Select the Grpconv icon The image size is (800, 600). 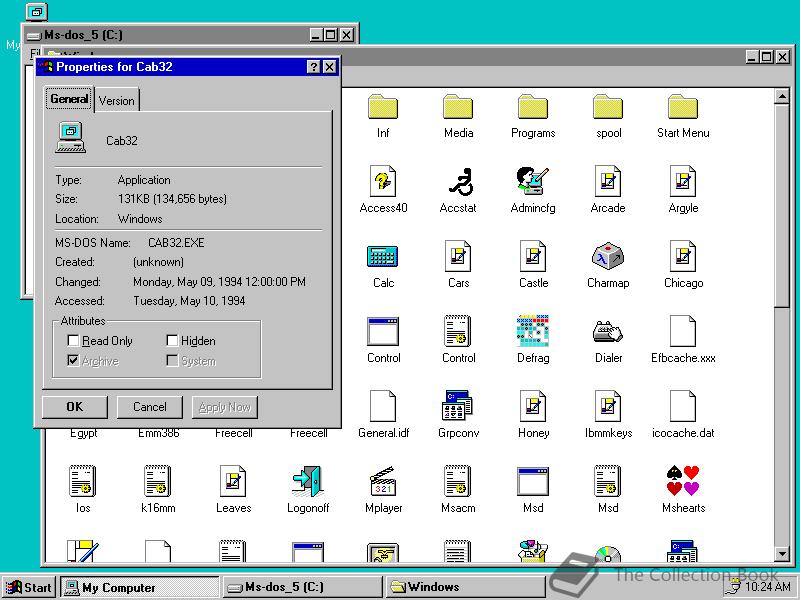click(x=458, y=406)
